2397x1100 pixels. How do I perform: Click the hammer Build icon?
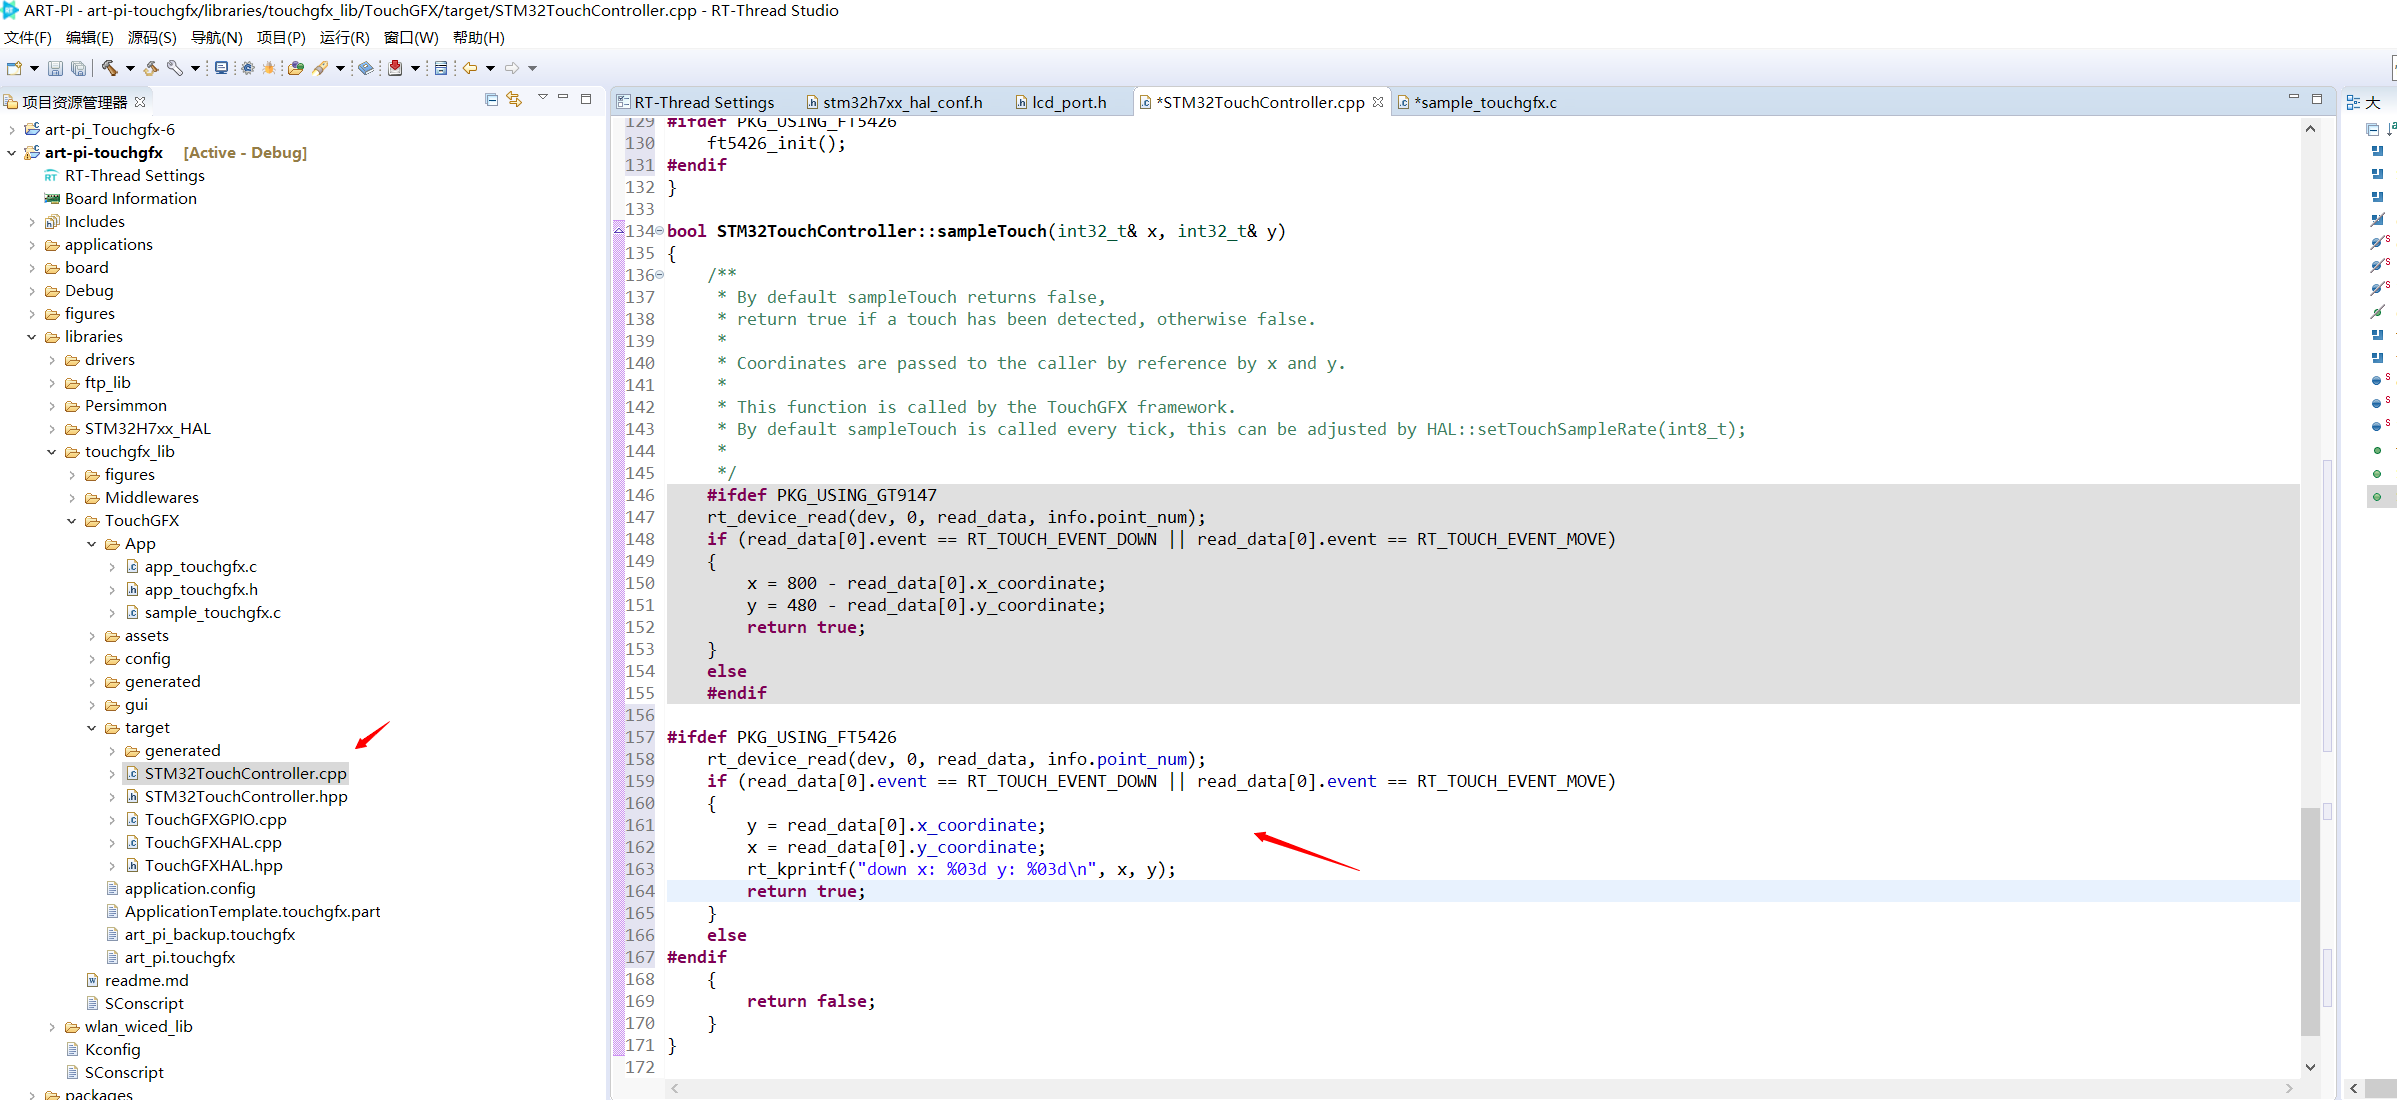point(110,68)
